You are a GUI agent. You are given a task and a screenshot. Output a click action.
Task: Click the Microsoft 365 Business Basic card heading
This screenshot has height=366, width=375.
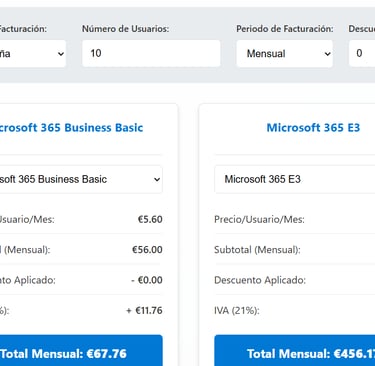coord(71,128)
